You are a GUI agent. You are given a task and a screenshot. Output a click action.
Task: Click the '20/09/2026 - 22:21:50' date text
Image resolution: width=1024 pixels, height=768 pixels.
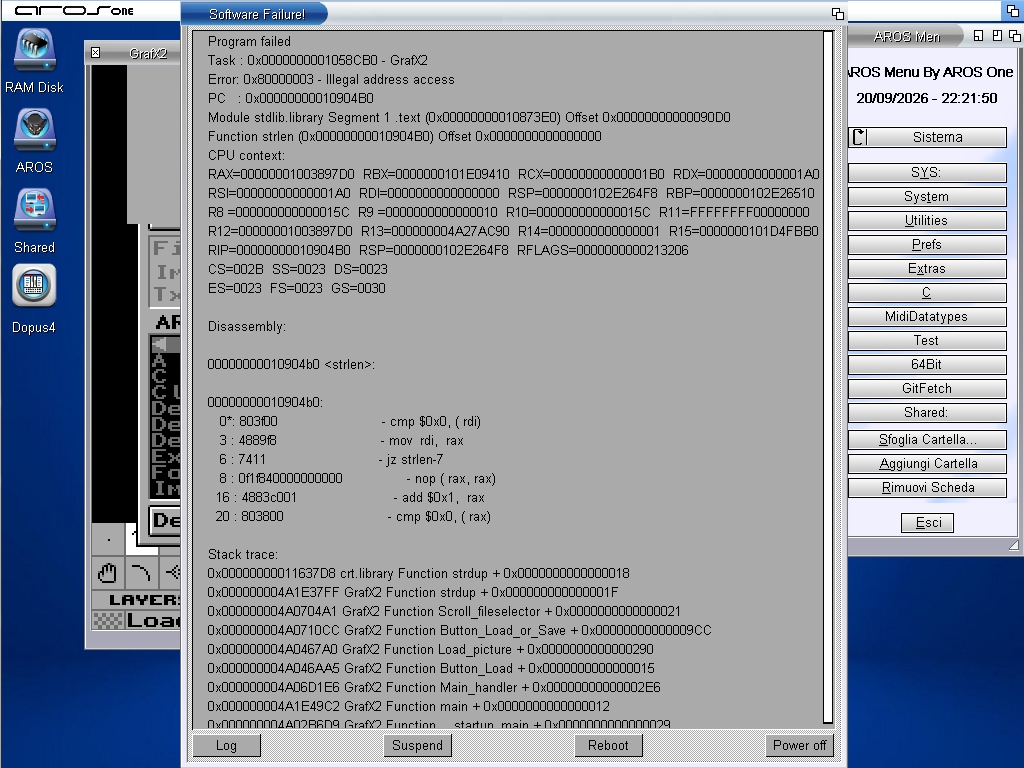927,98
